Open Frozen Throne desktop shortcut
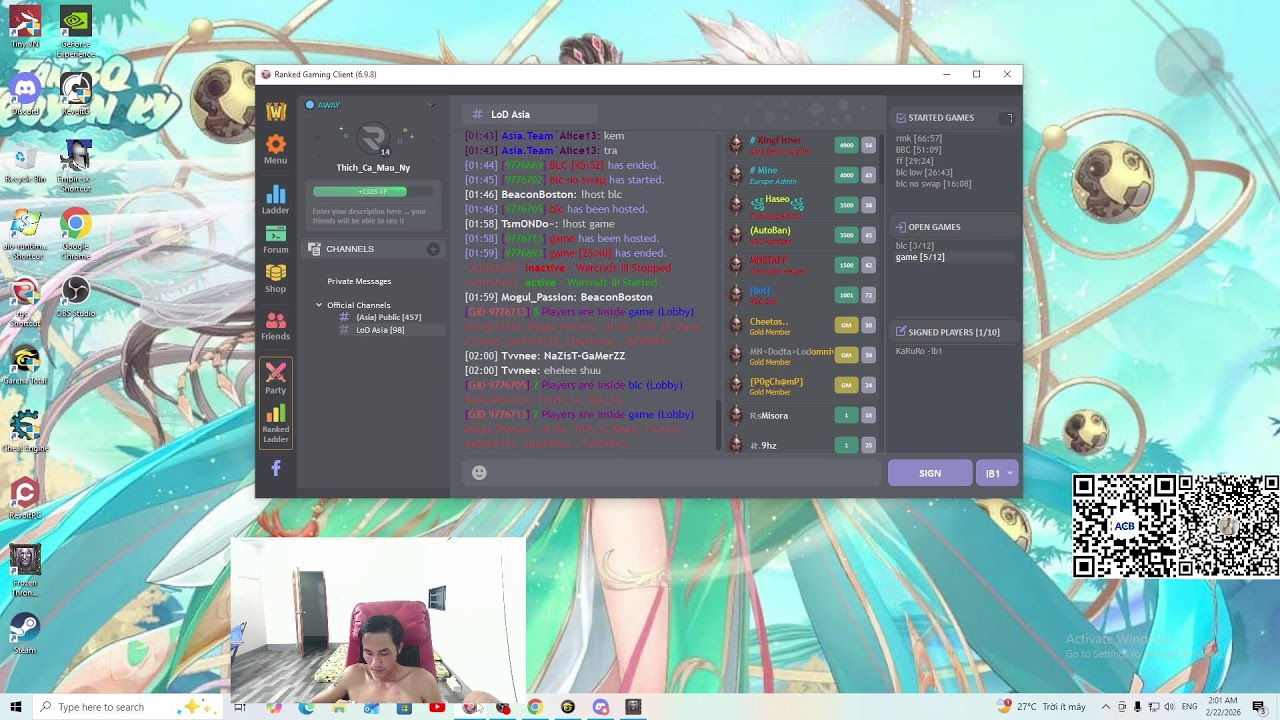Viewport: 1280px width, 720px height. (x=25, y=571)
